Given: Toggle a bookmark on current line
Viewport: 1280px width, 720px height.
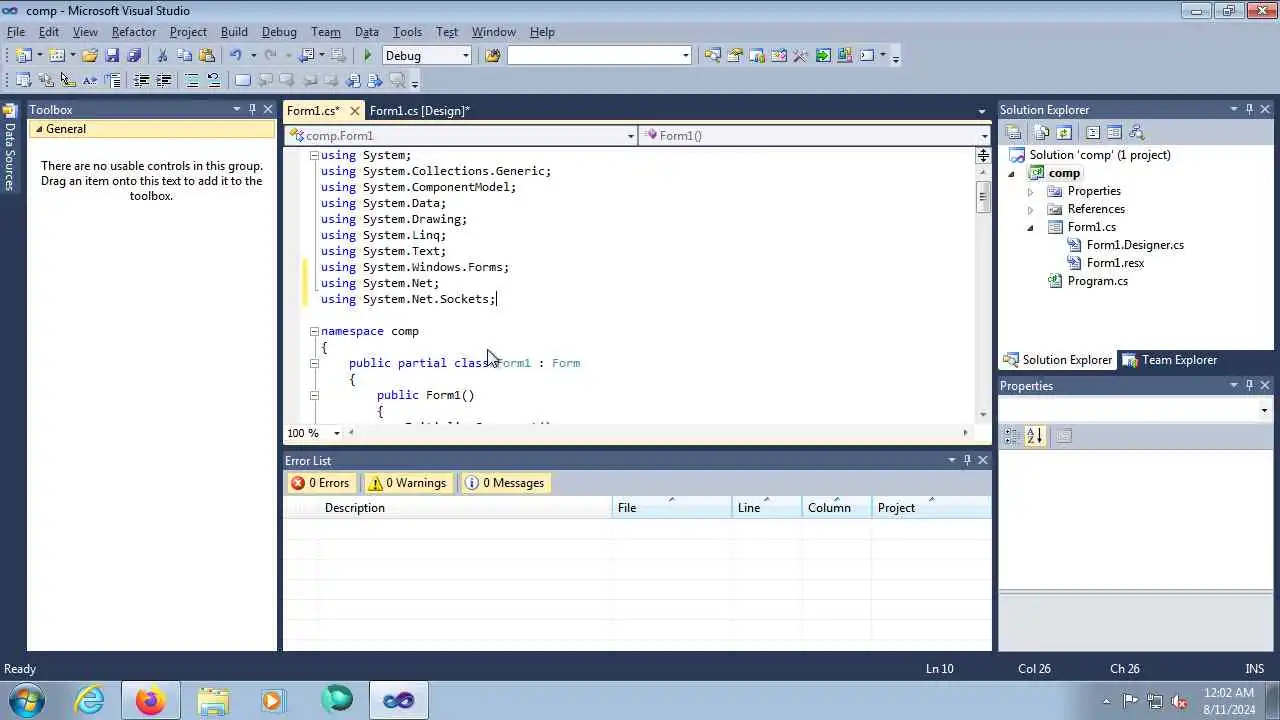Looking at the screenshot, I should pos(242,80).
